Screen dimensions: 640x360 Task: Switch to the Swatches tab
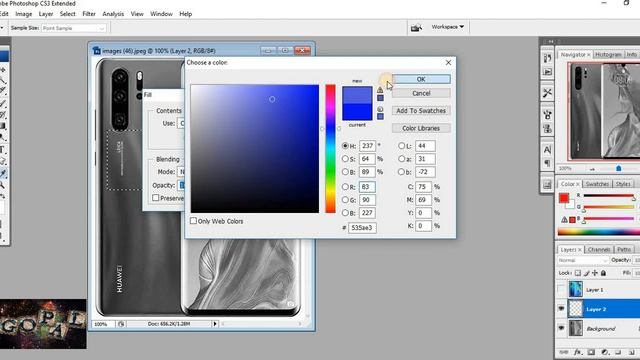pos(597,184)
